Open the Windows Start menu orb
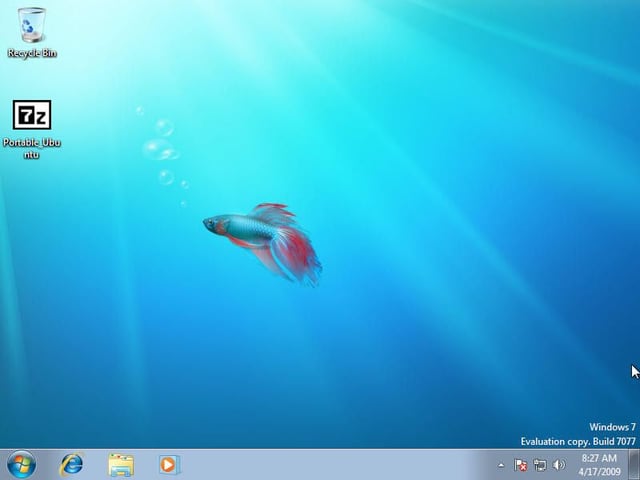The image size is (640, 480). (21, 464)
